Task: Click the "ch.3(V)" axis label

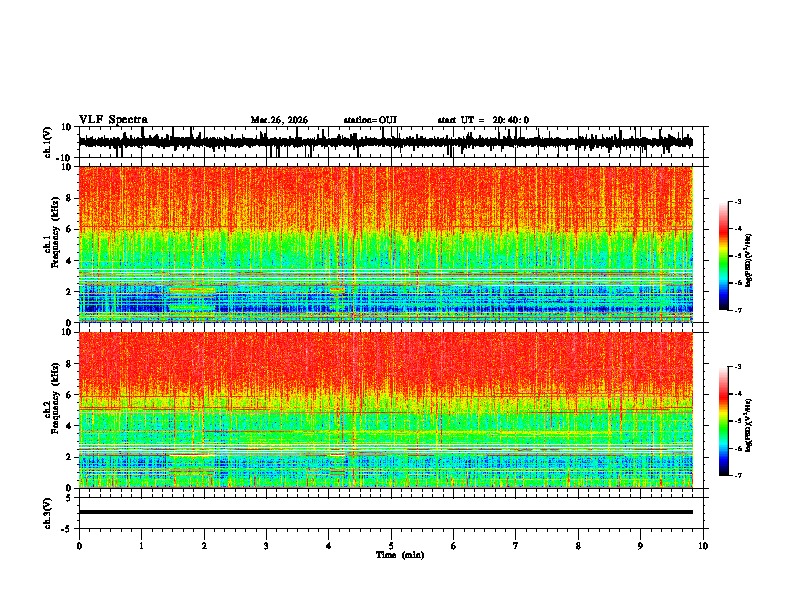Action: (x=48, y=513)
